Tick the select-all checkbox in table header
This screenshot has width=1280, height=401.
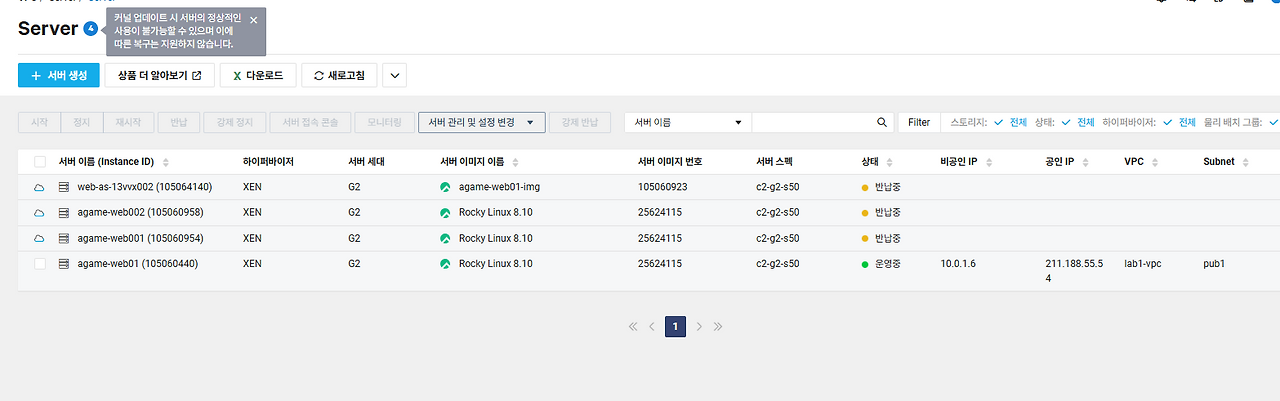click(x=40, y=162)
